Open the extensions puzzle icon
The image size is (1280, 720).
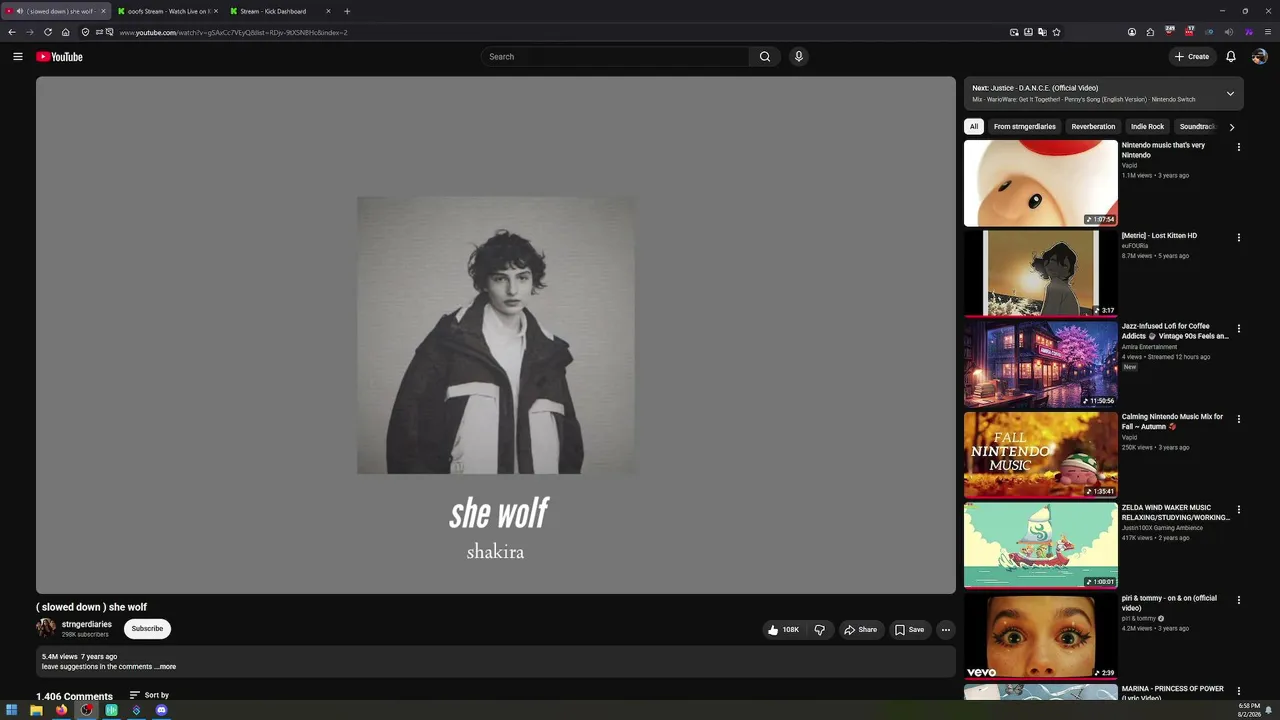click(x=1150, y=32)
